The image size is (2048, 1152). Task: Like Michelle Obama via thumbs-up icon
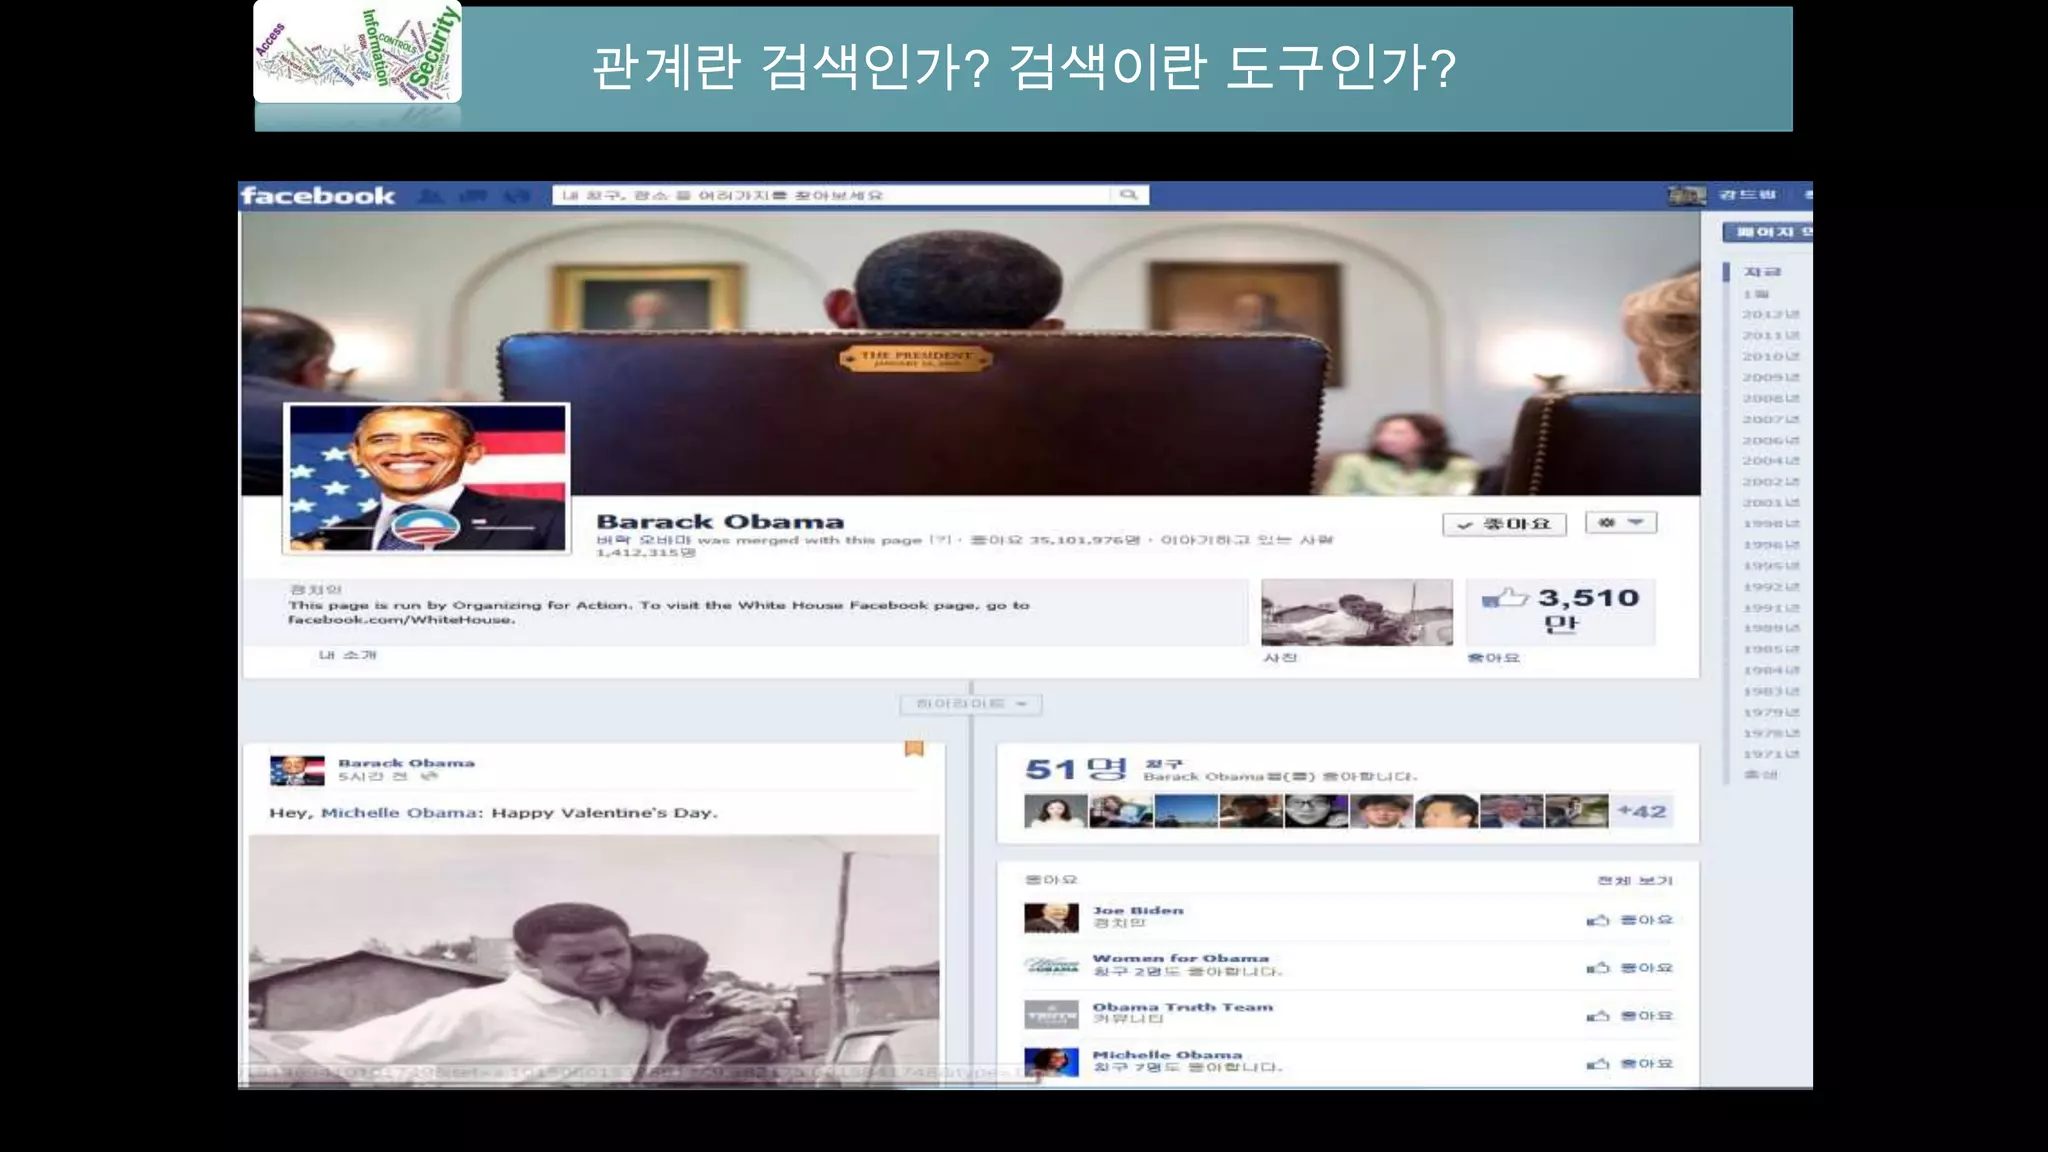pyautogui.click(x=1598, y=1064)
